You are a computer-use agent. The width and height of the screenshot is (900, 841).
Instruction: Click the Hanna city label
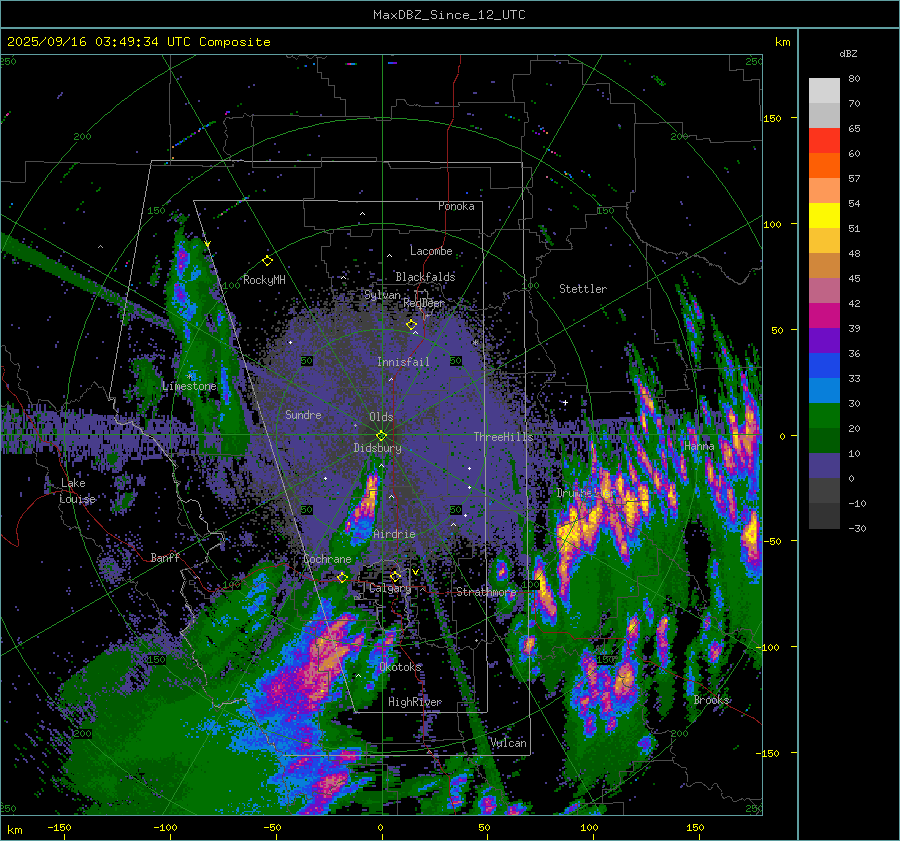699,446
